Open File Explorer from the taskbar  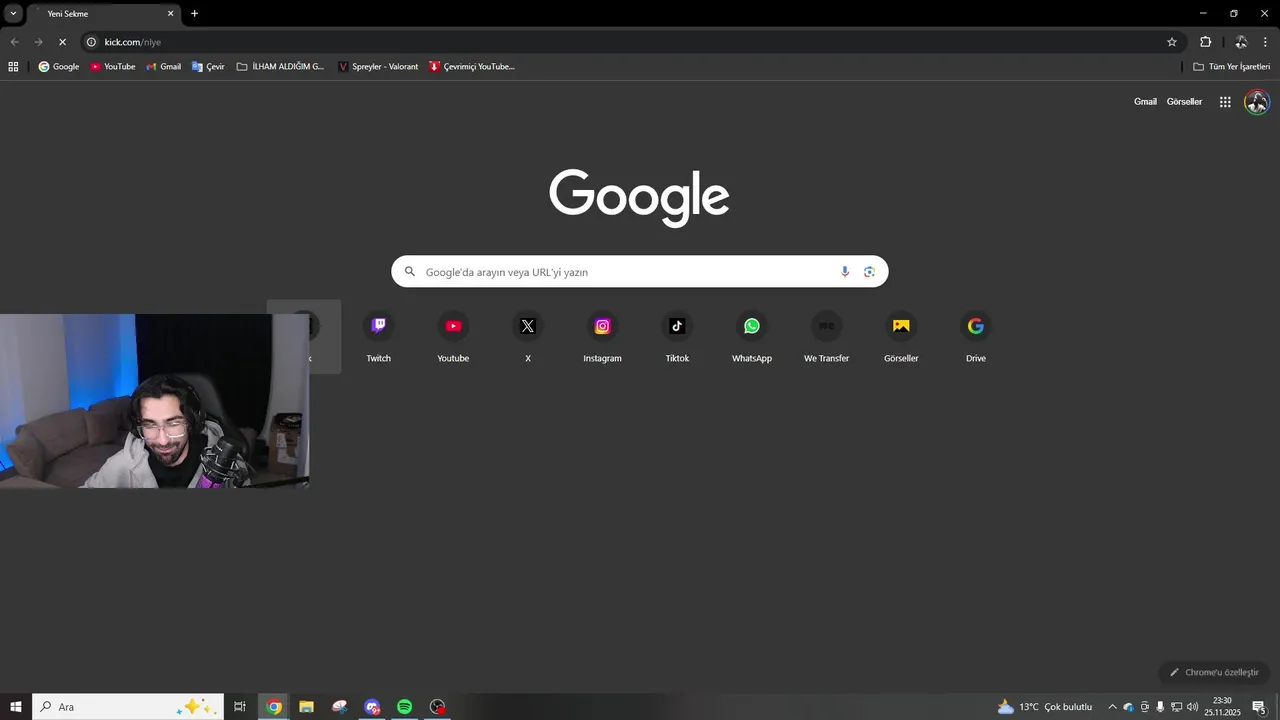coord(306,707)
